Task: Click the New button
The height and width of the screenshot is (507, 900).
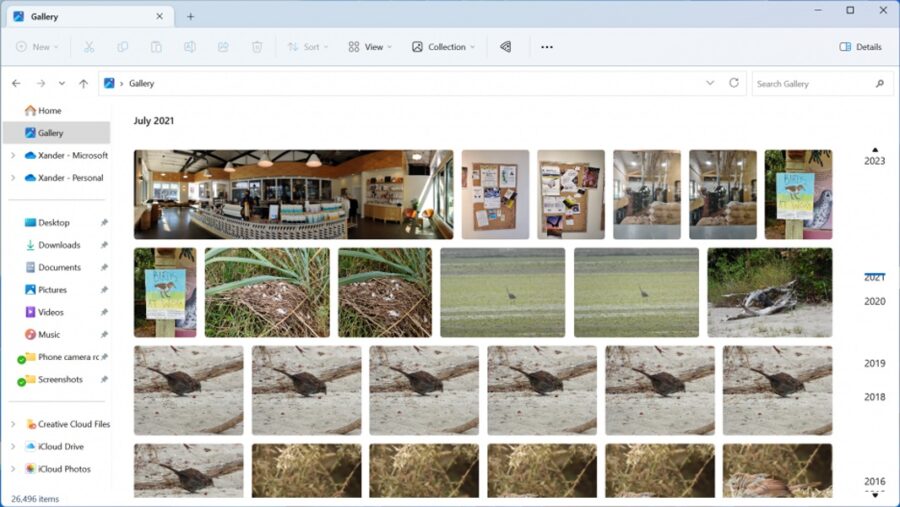Action: [x=37, y=47]
